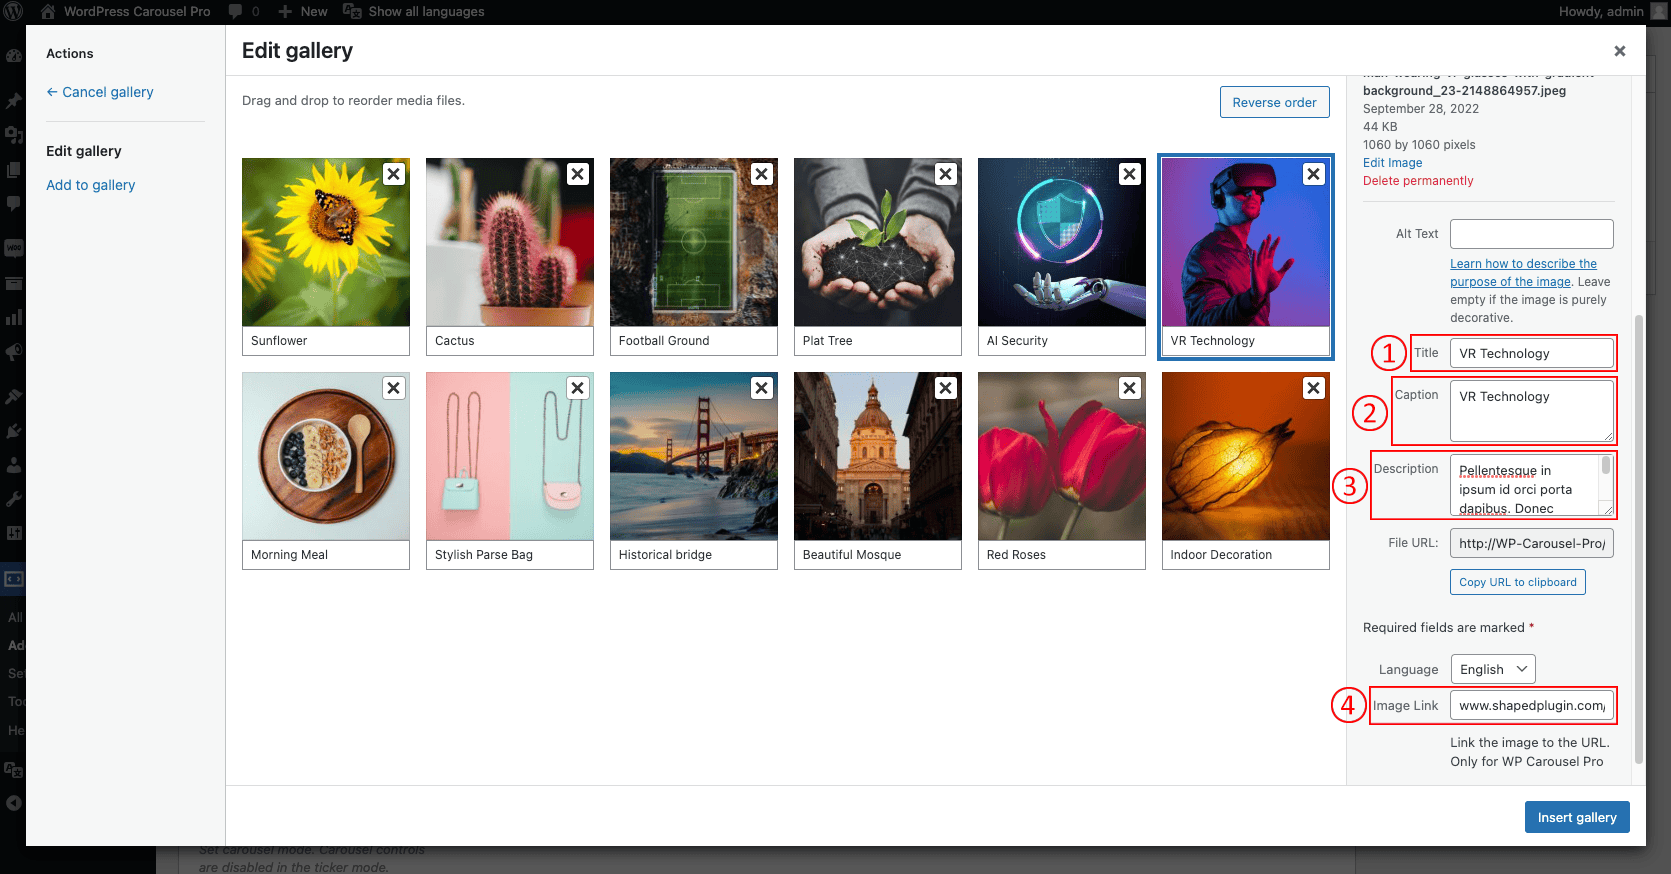
Task: Remove the AI Security image
Action: pyautogui.click(x=1130, y=174)
